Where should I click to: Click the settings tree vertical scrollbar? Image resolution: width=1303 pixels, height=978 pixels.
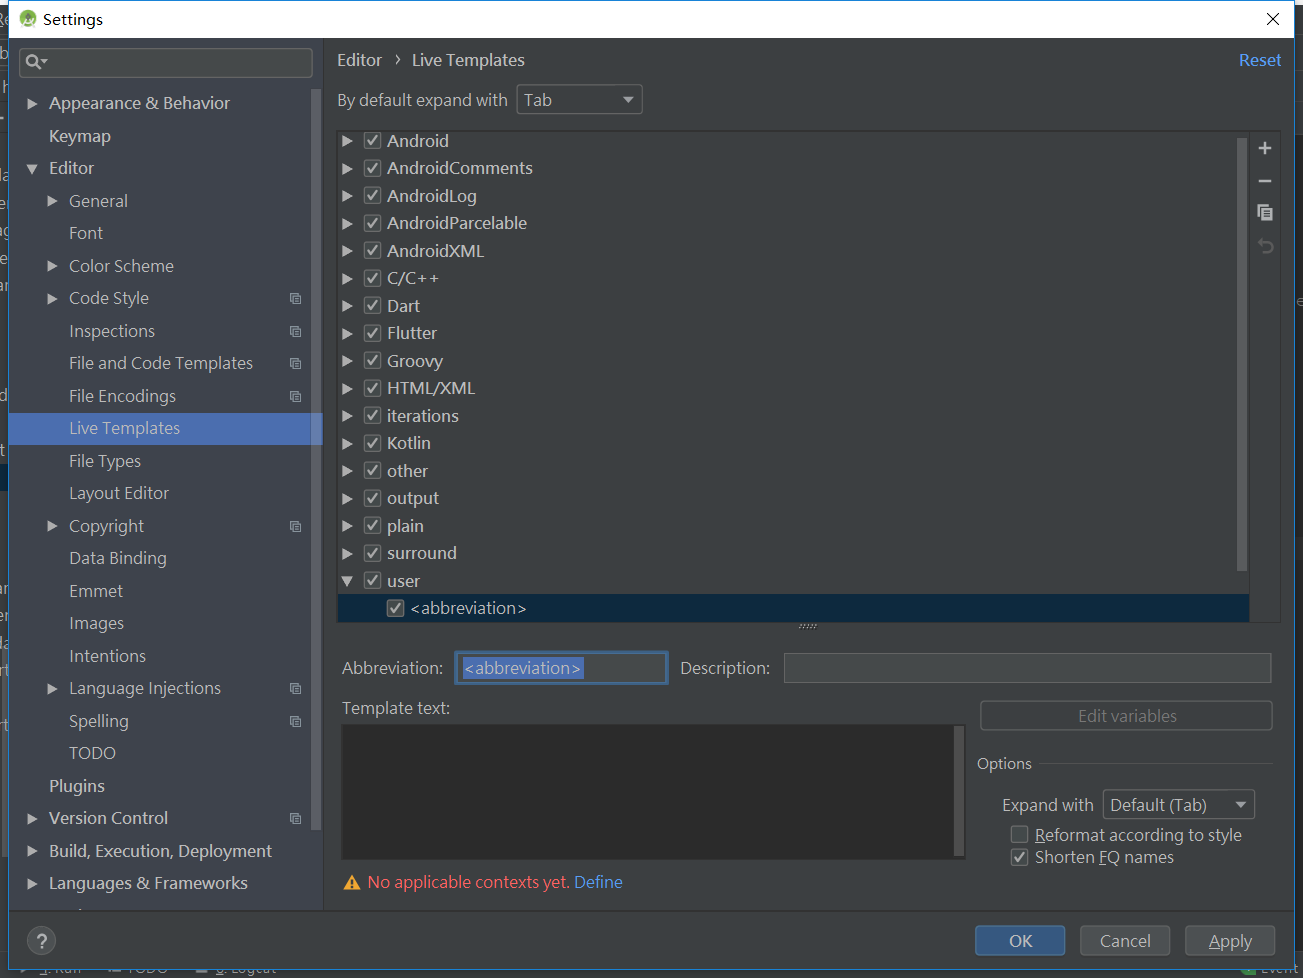[x=316, y=460]
